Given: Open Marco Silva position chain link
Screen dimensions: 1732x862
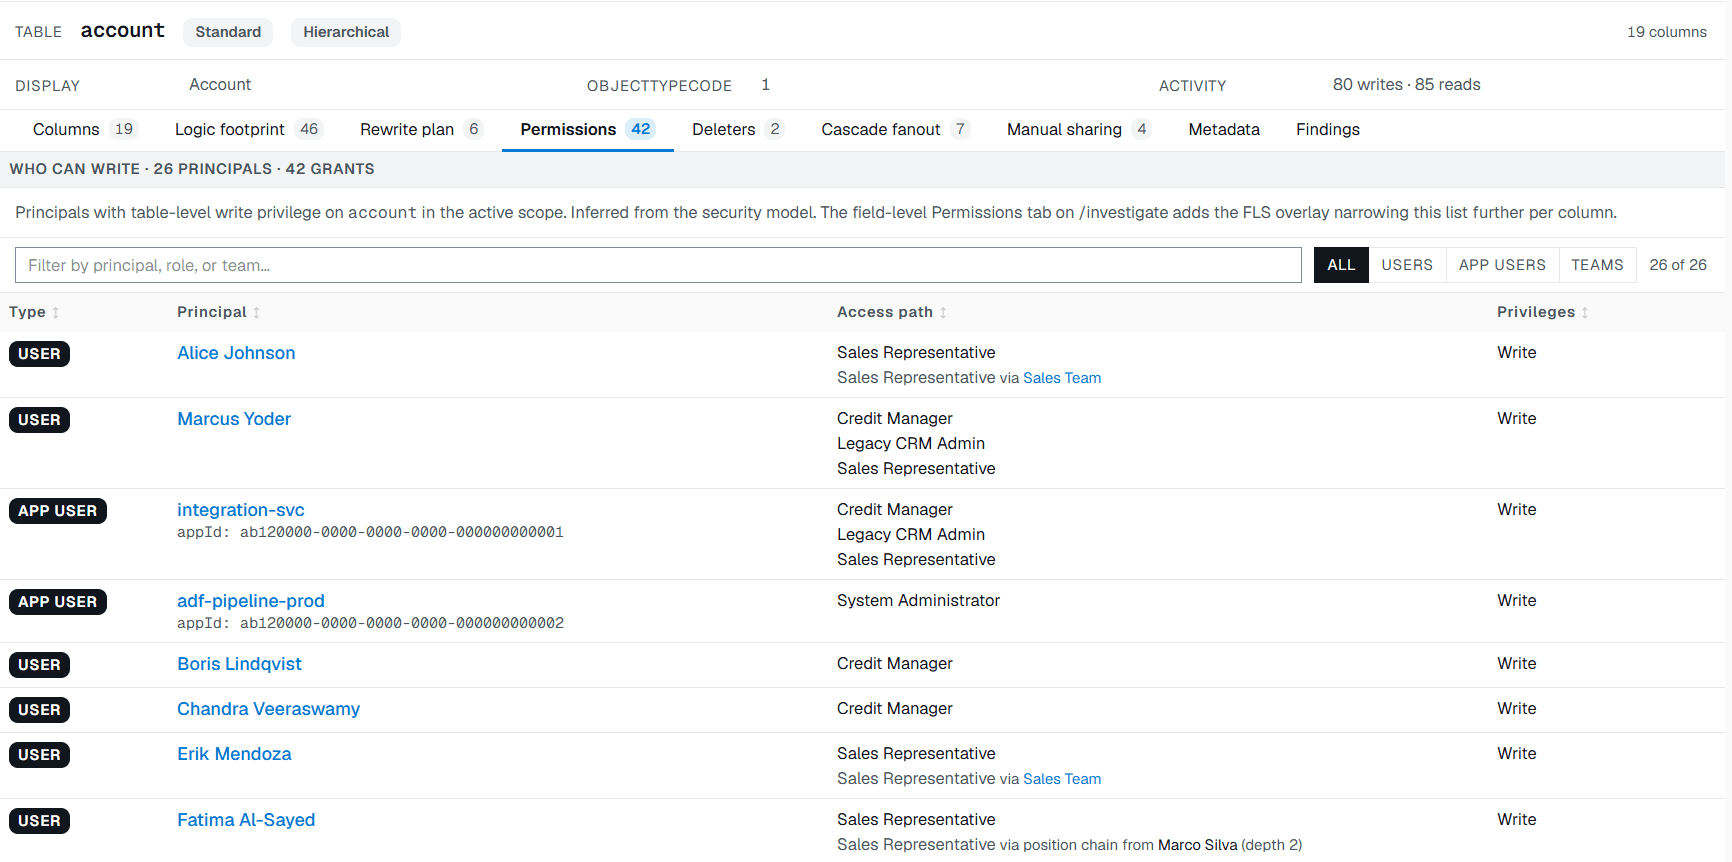Looking at the screenshot, I should click(x=1197, y=845).
